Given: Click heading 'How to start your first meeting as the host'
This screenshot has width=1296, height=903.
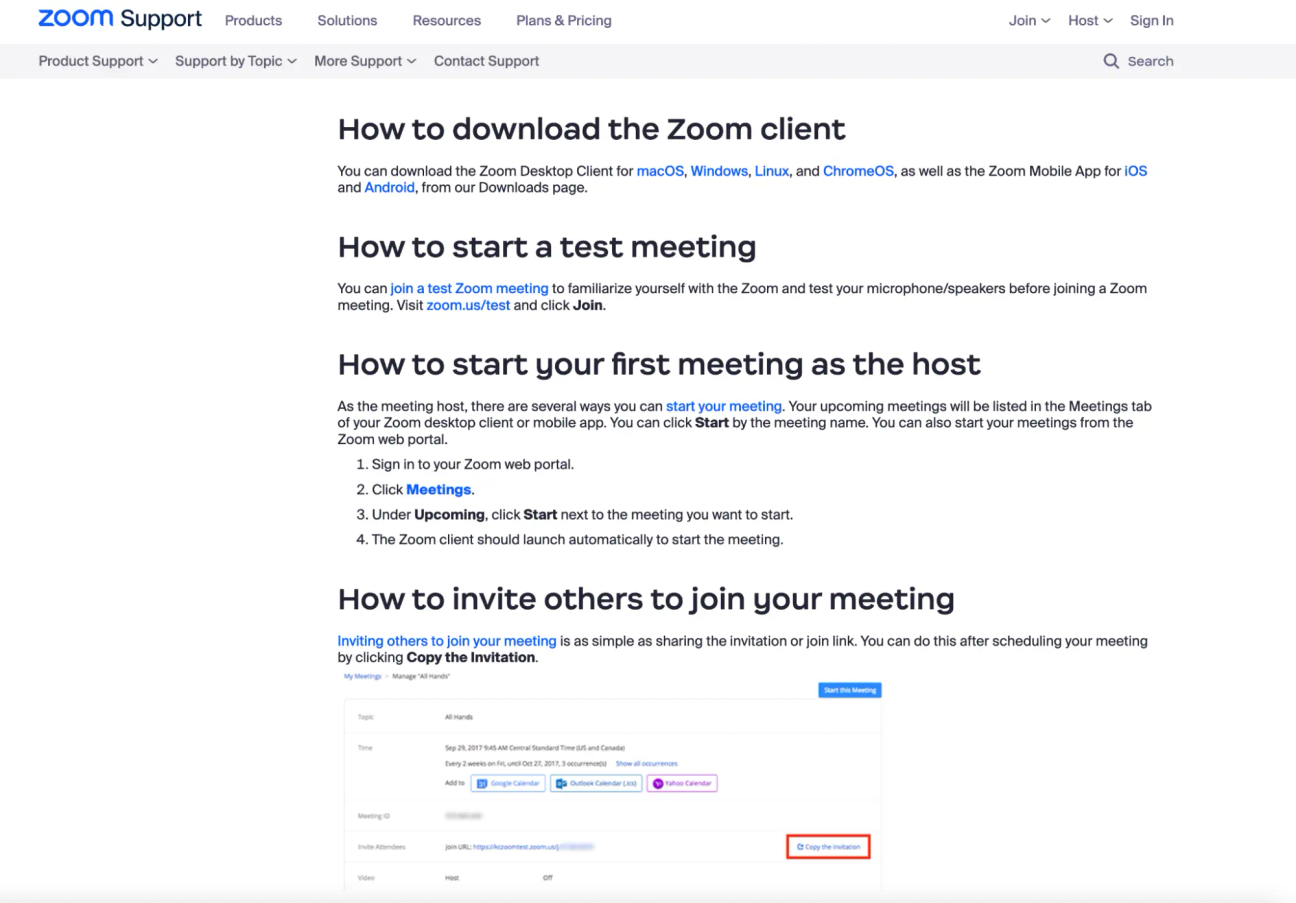Looking at the screenshot, I should (659, 364).
